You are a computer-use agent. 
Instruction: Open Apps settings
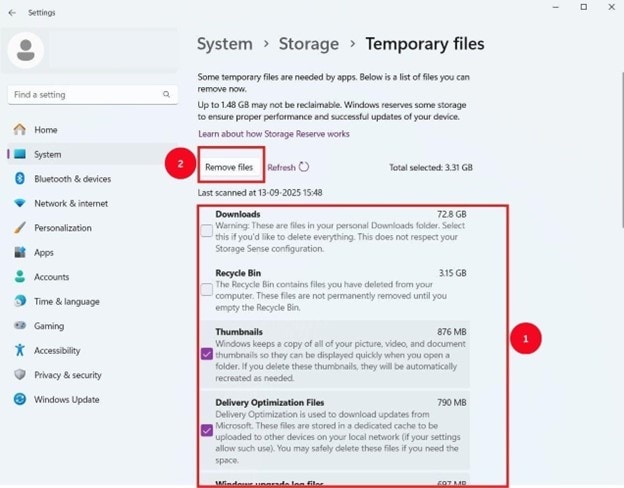click(92, 252)
